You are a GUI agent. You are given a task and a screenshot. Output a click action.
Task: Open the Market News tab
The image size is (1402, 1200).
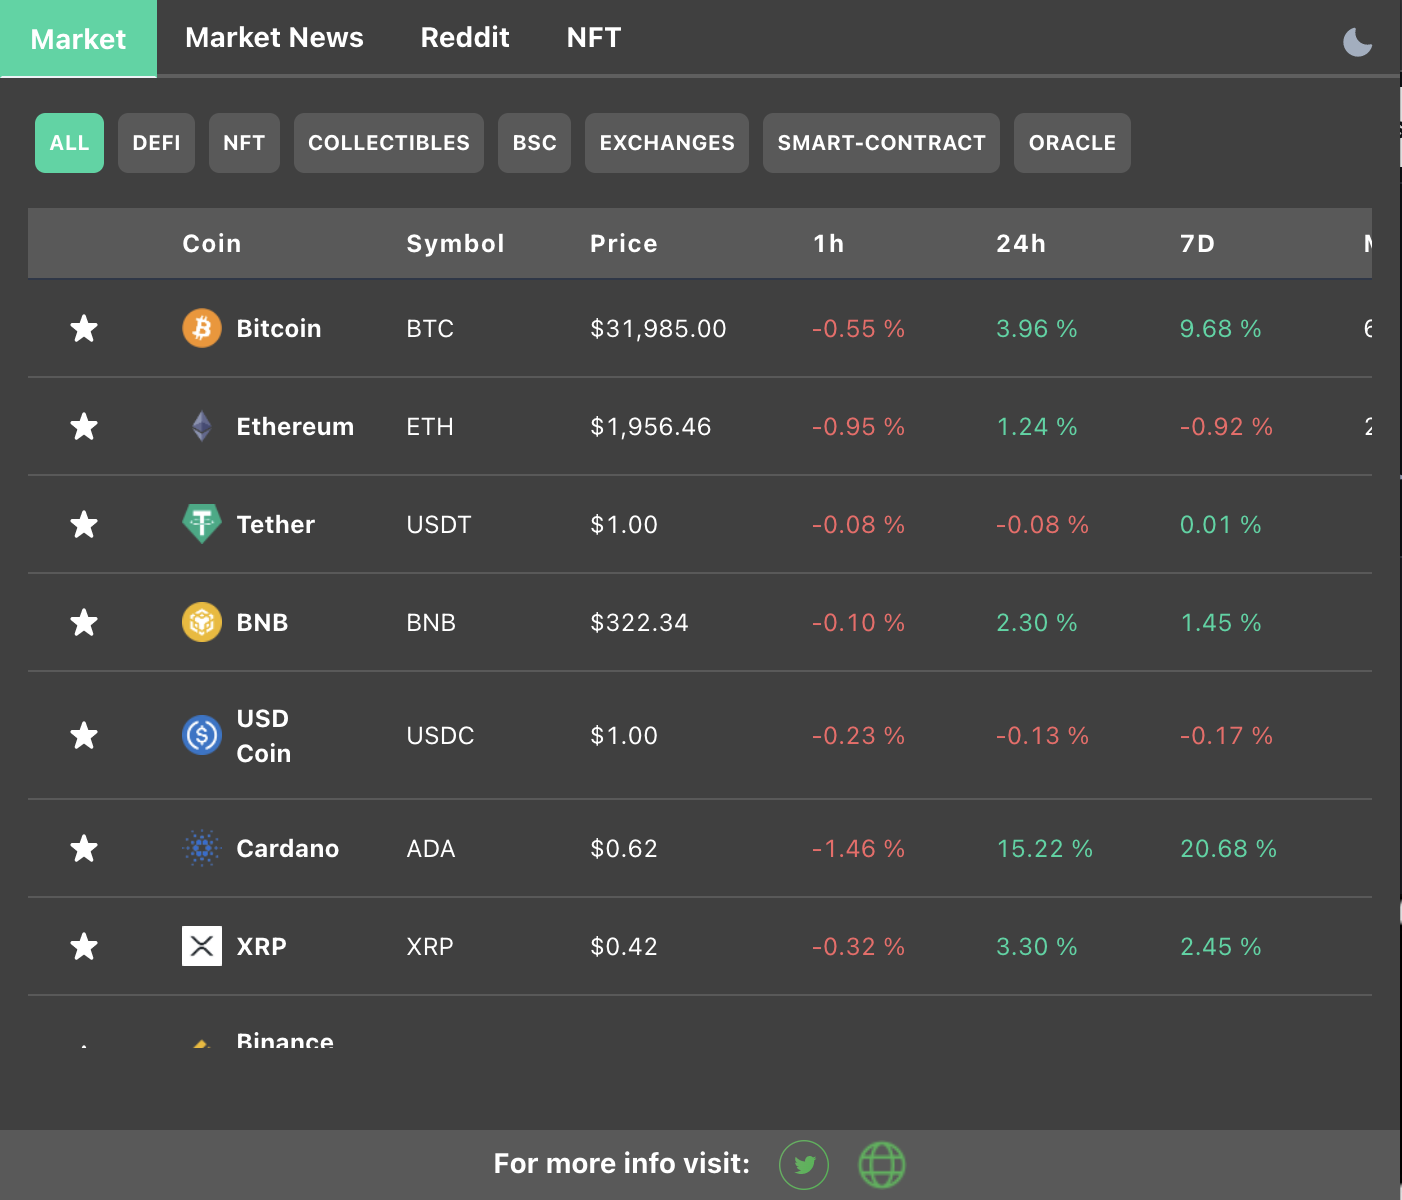tap(274, 38)
